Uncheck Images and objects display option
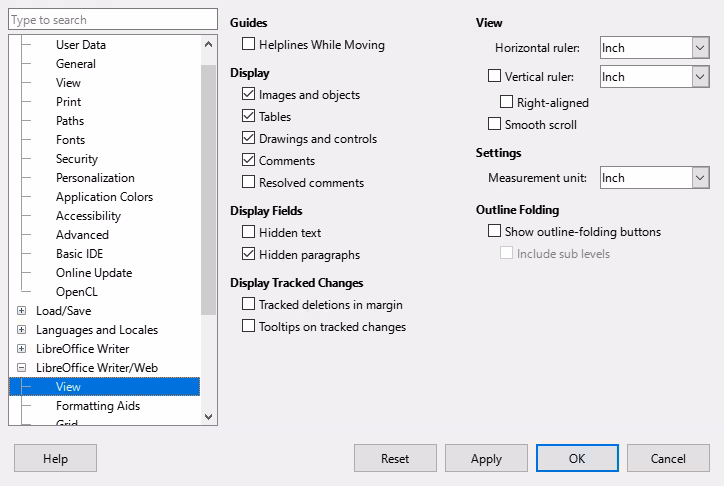This screenshot has height=486, width=724. 248,94
